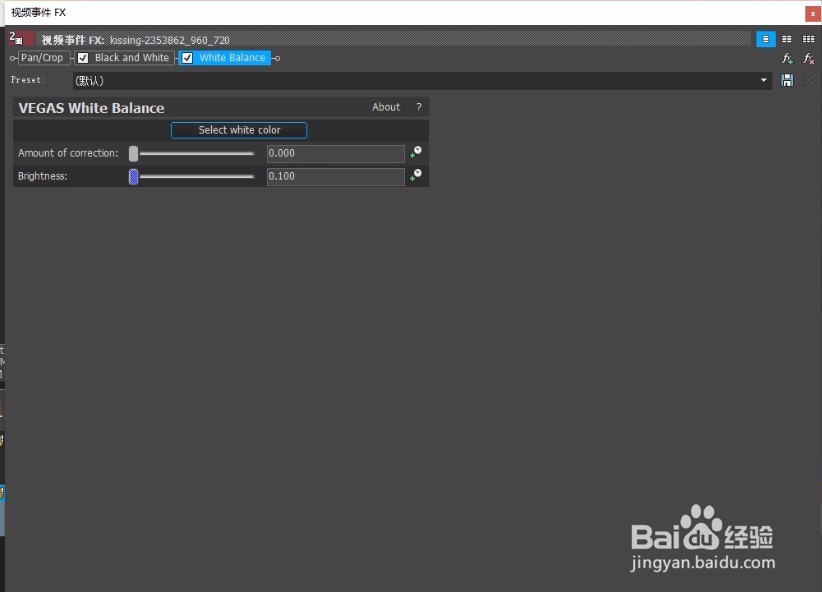The height and width of the screenshot is (592, 822).
Task: Click the ? help button
Action: point(419,107)
